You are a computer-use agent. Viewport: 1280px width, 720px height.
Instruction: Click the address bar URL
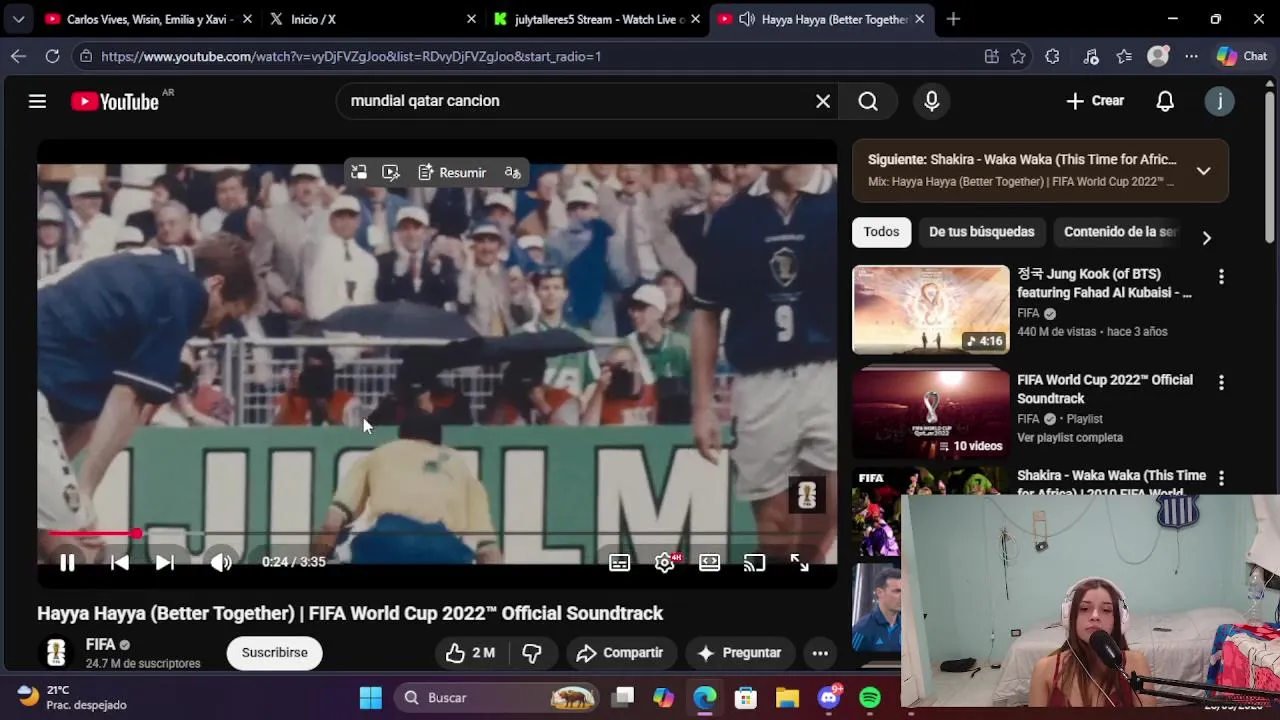351,57
